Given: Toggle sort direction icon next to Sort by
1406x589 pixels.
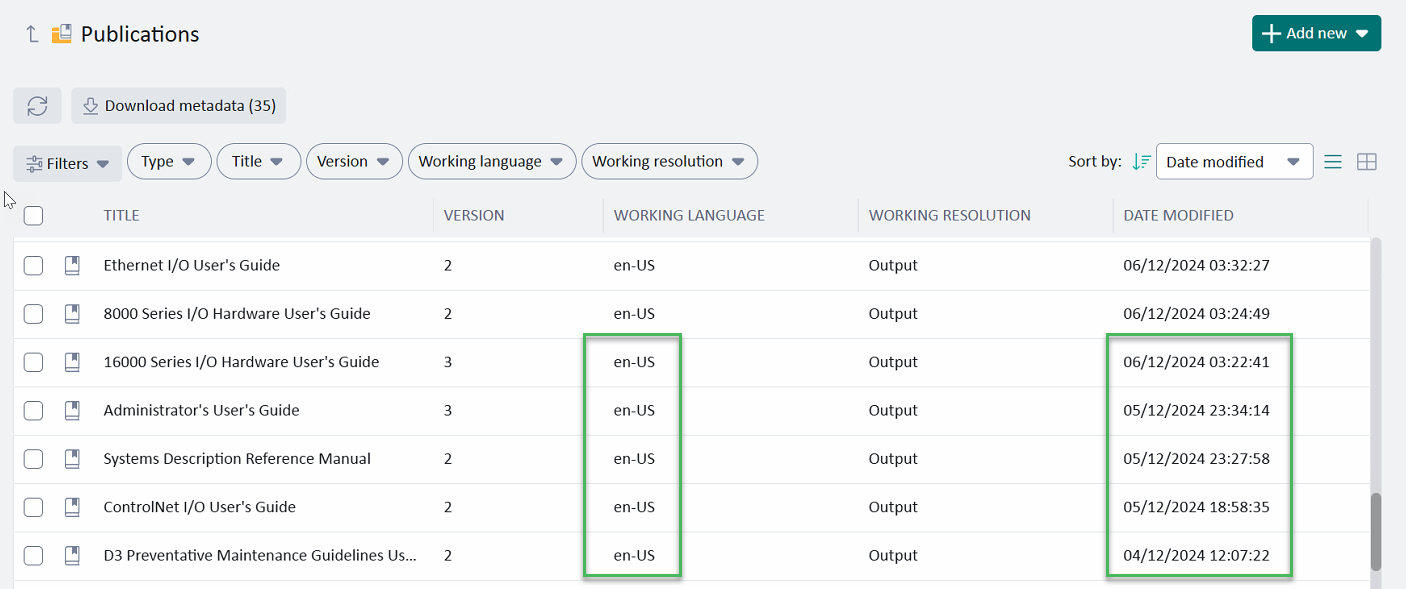Looking at the screenshot, I should 1142,162.
